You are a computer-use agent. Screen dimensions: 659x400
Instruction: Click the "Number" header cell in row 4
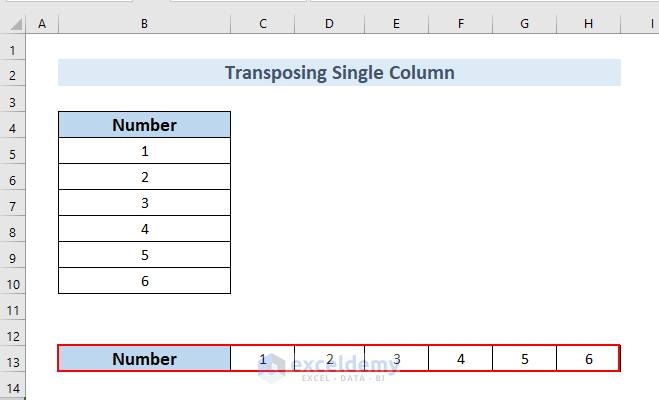(x=144, y=125)
